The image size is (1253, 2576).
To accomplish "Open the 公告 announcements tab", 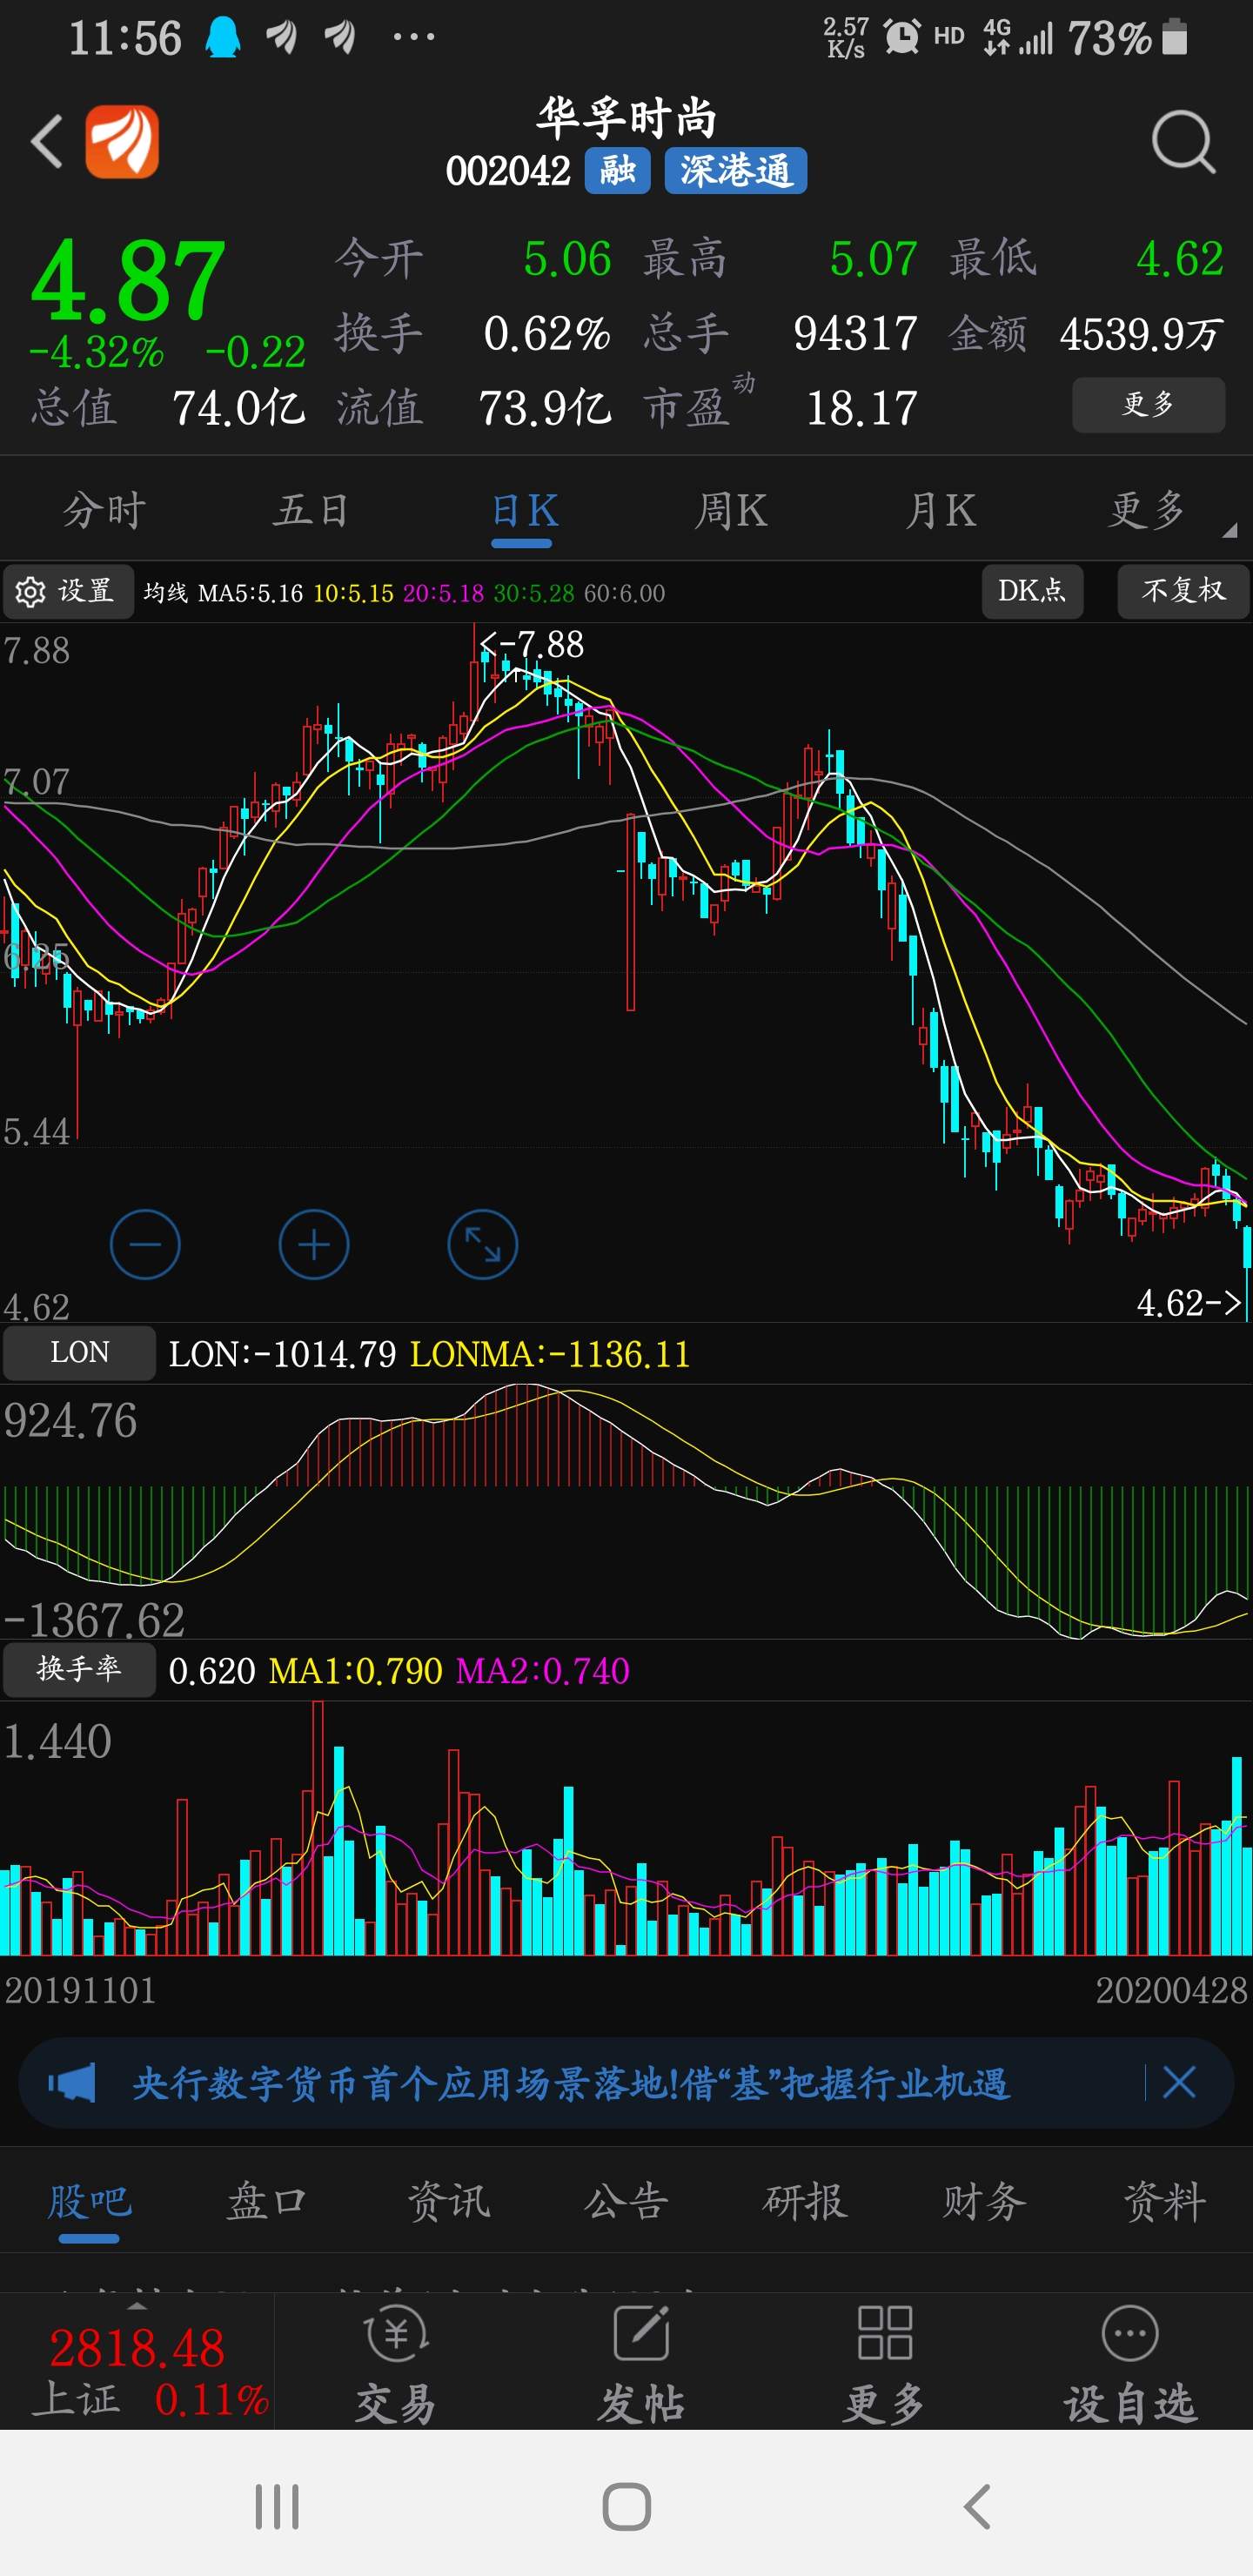I will 626,2201.
